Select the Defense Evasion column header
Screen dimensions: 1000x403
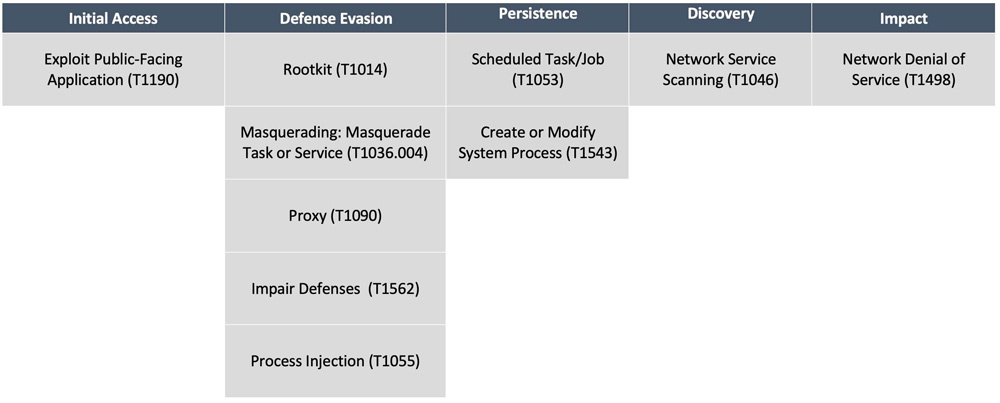335,18
